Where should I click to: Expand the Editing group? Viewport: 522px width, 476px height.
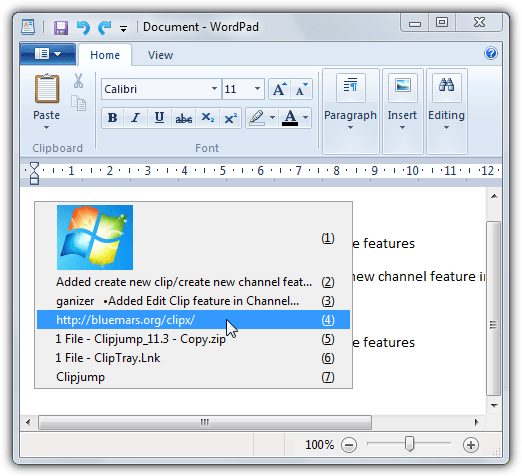click(x=446, y=111)
